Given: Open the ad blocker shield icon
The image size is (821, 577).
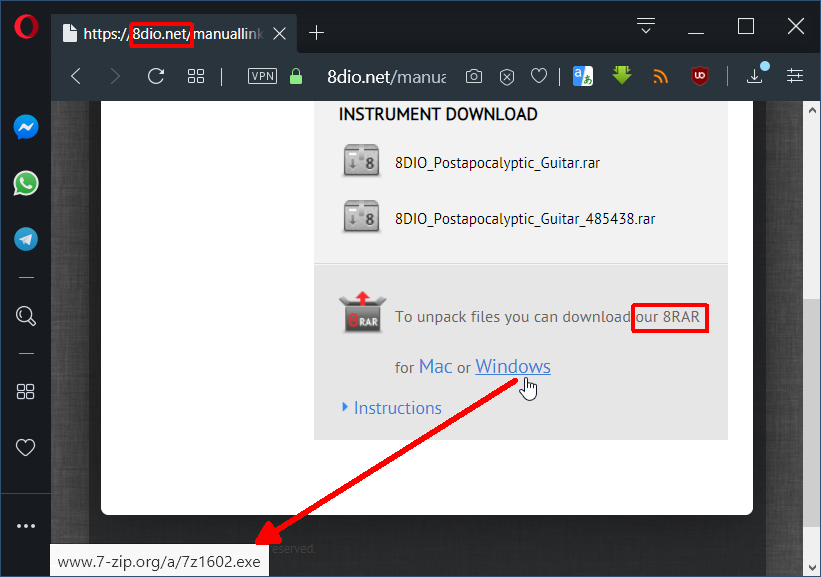Looking at the screenshot, I should [x=507, y=77].
